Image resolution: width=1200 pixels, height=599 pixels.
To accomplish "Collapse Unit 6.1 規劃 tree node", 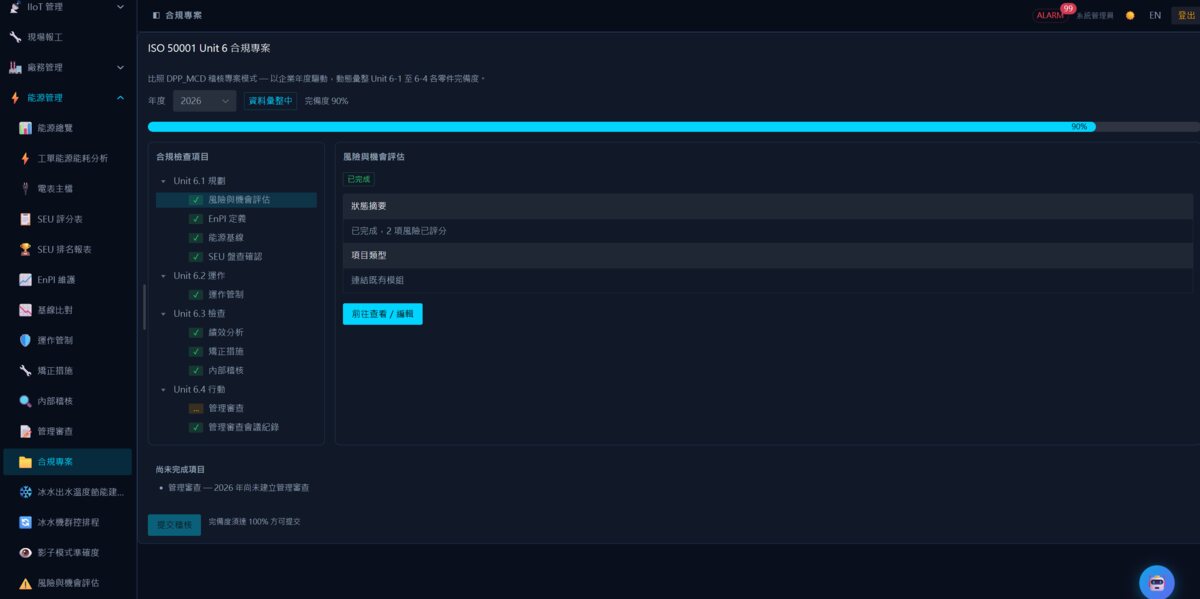I will coord(163,181).
